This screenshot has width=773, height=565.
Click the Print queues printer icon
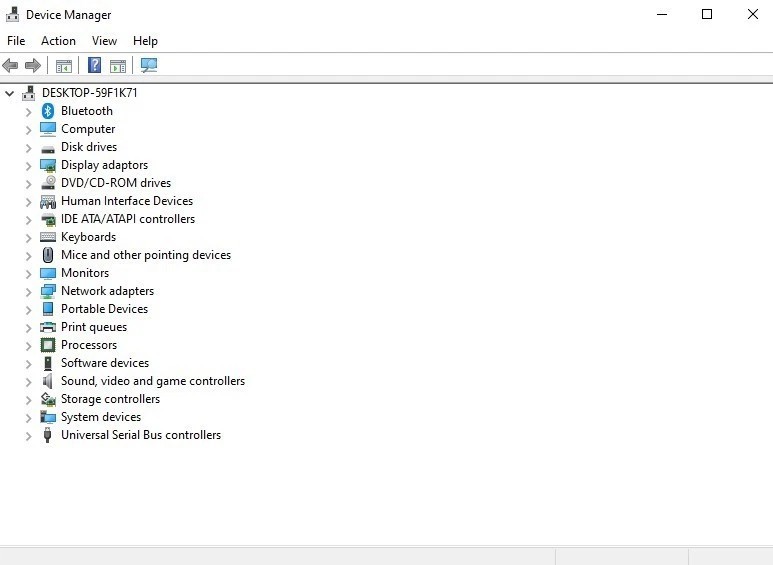tap(48, 327)
